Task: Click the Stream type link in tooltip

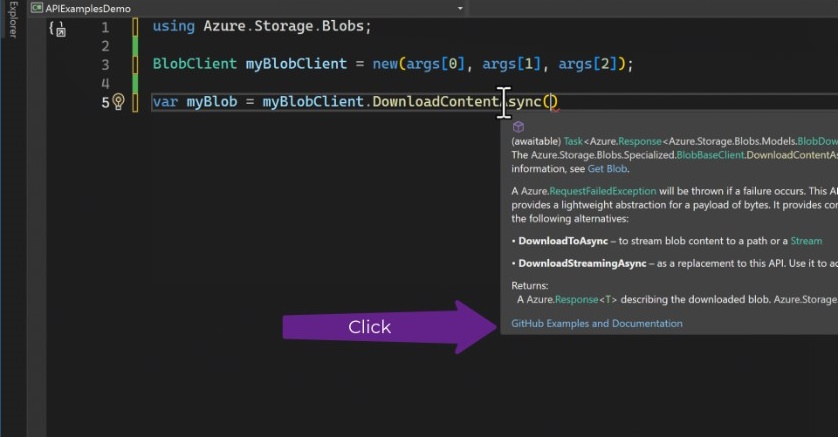Action: click(806, 241)
